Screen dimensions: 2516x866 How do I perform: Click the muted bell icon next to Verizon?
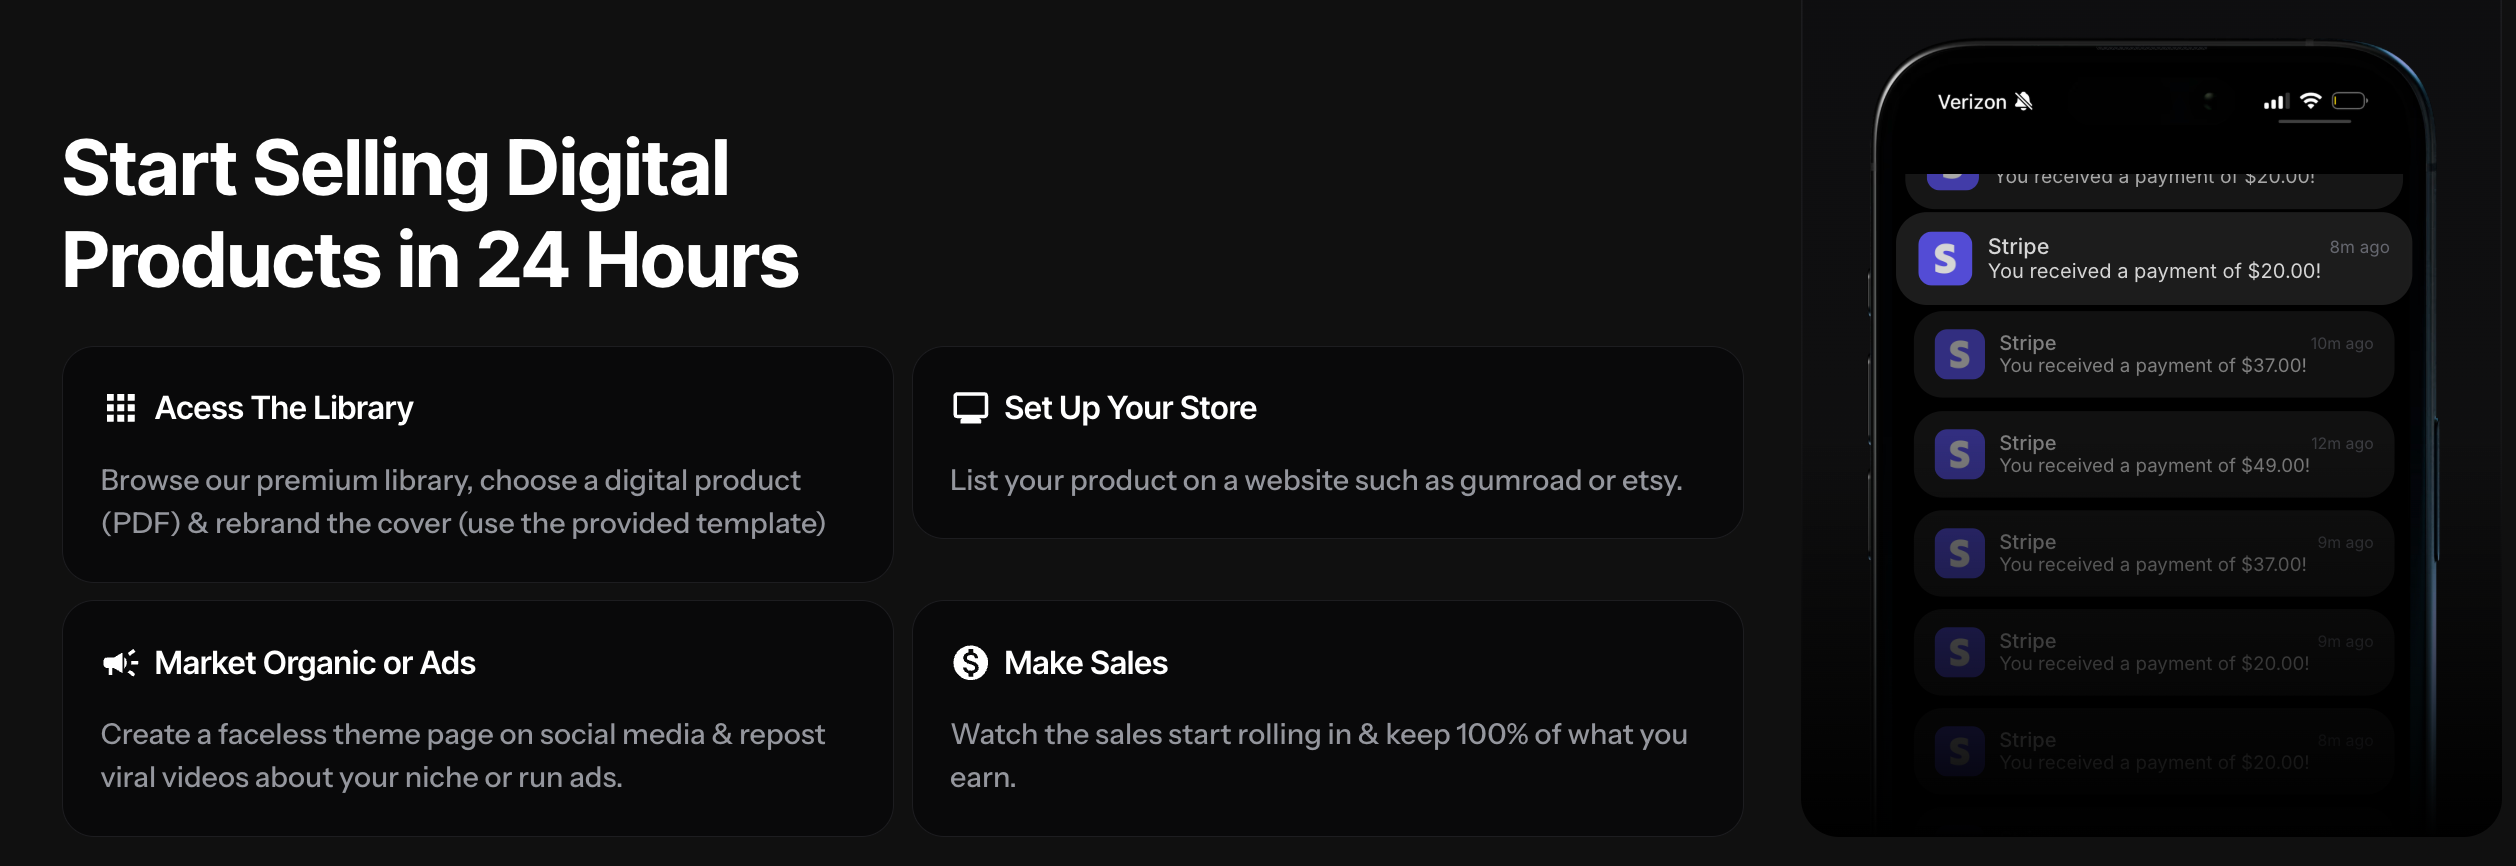[2024, 101]
